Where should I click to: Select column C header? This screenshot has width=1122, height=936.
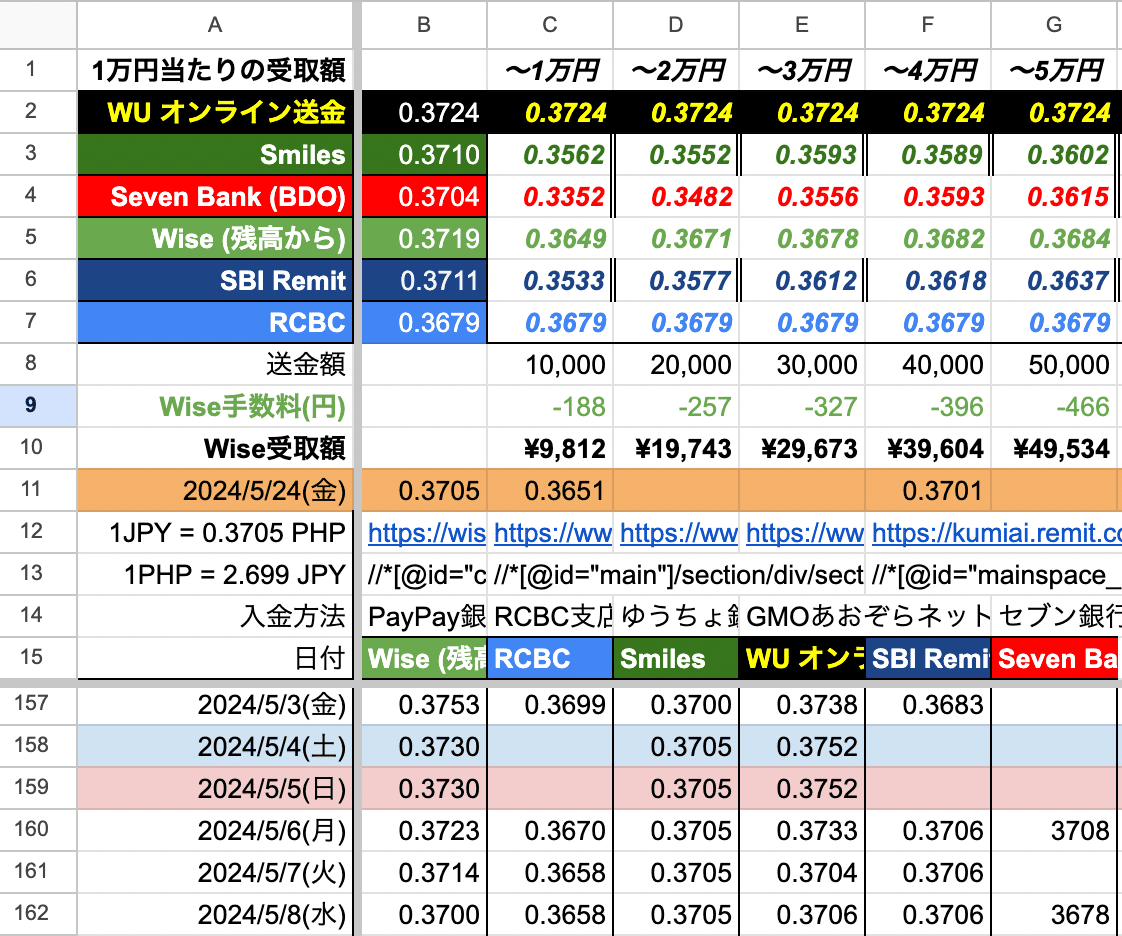tap(550, 25)
